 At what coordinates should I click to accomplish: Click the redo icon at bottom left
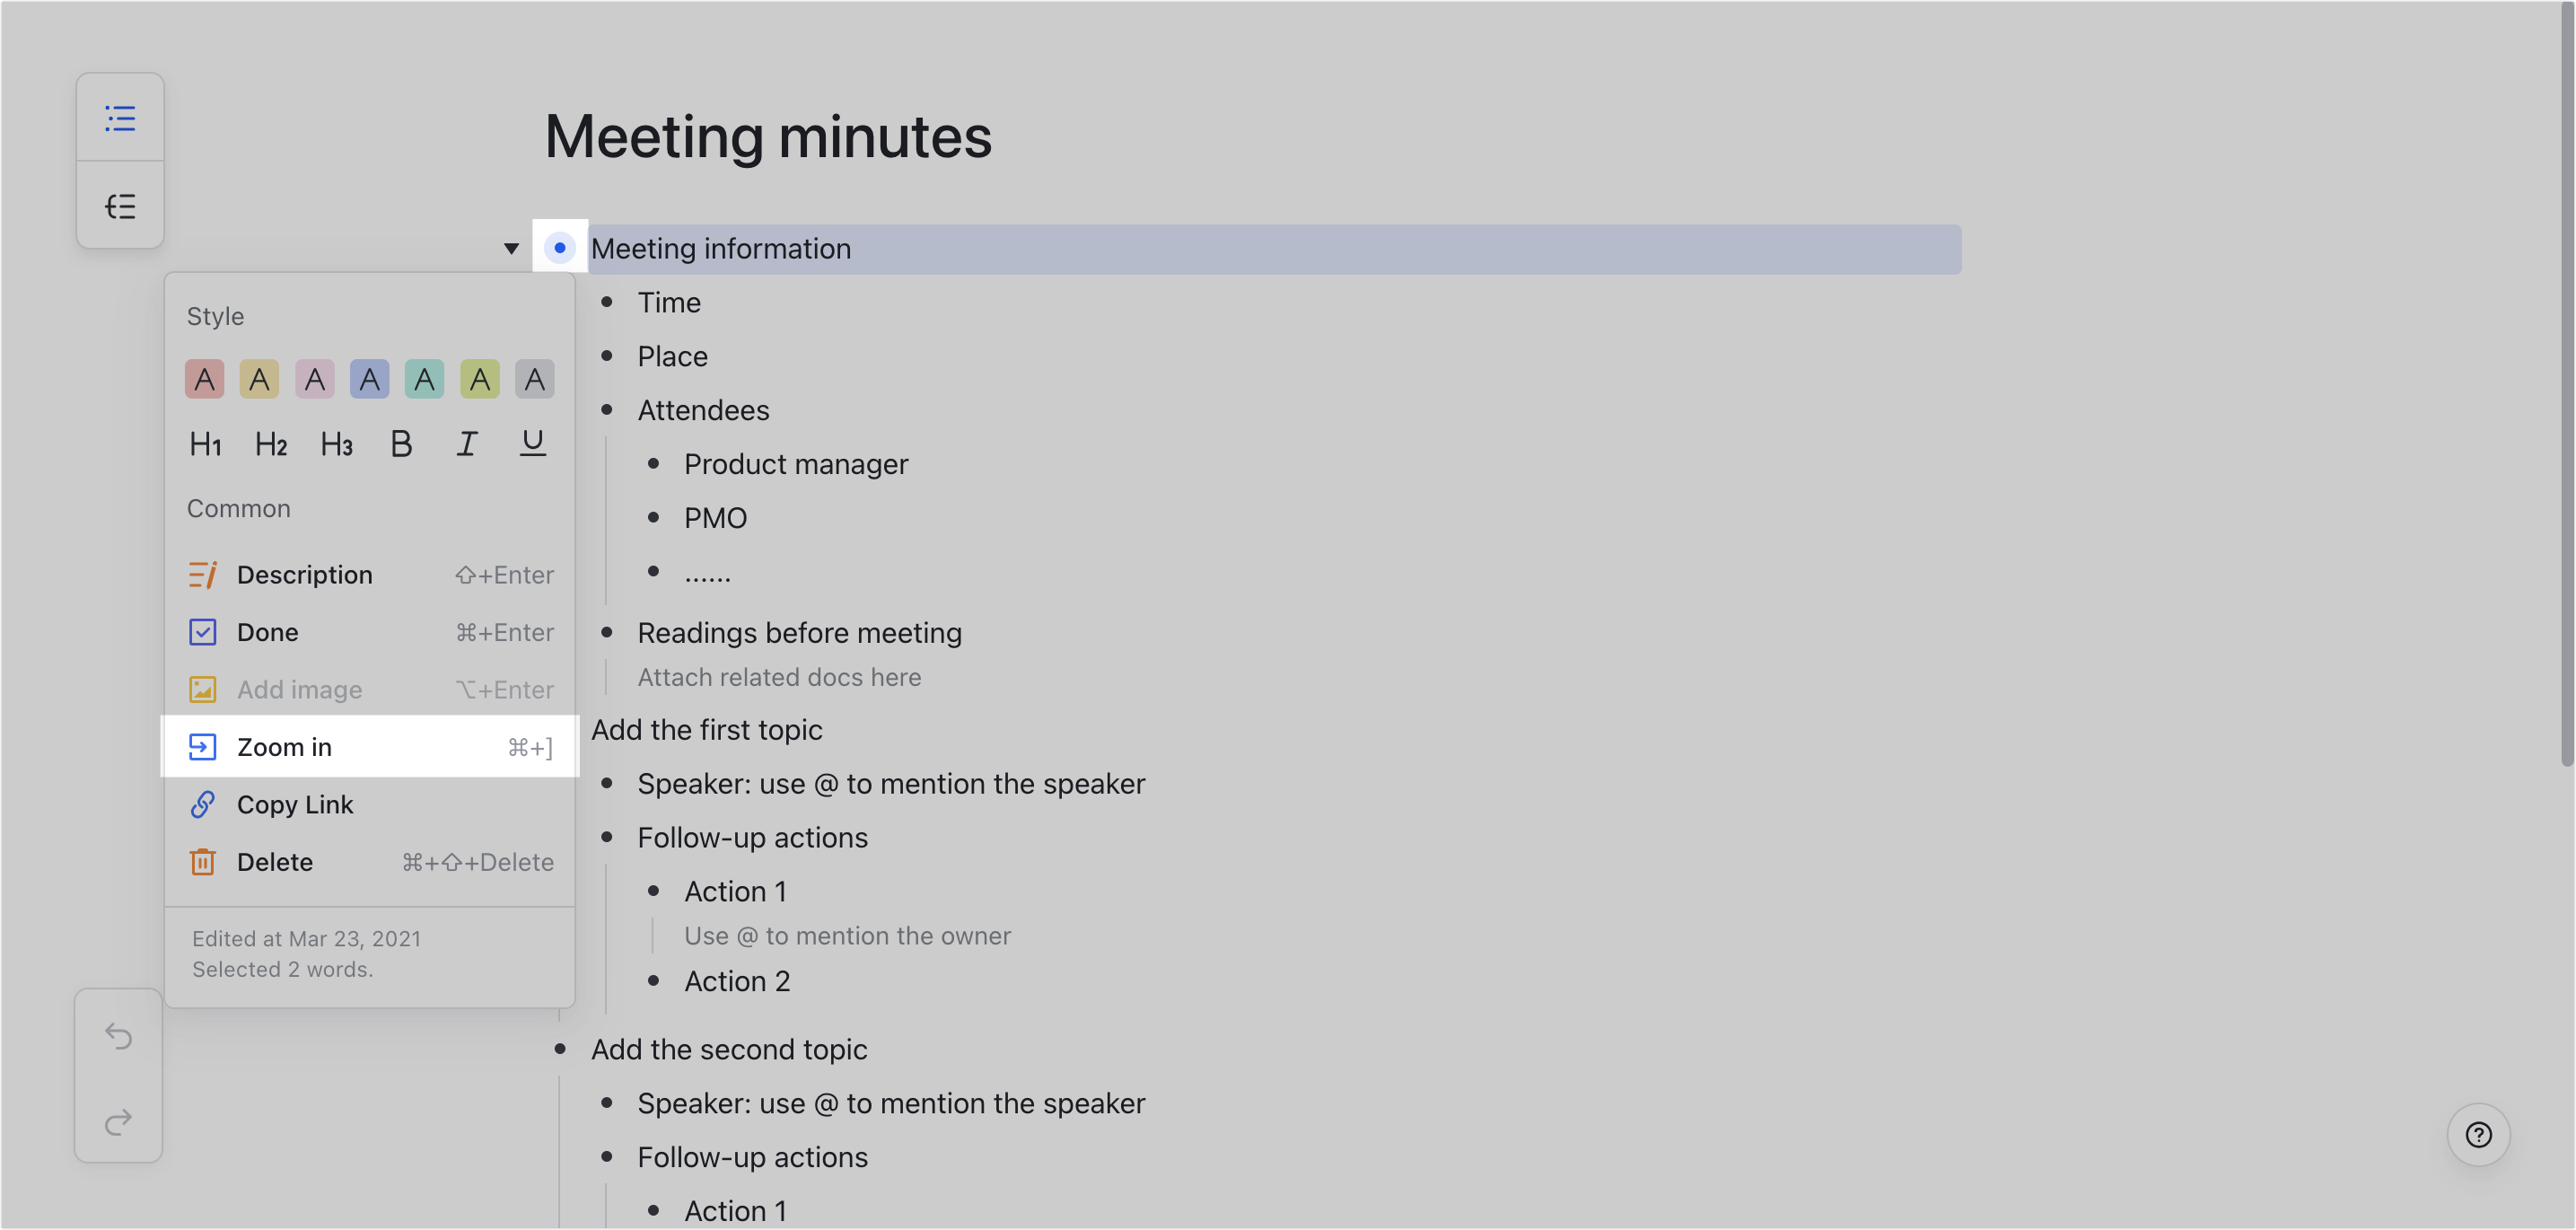click(x=119, y=1120)
